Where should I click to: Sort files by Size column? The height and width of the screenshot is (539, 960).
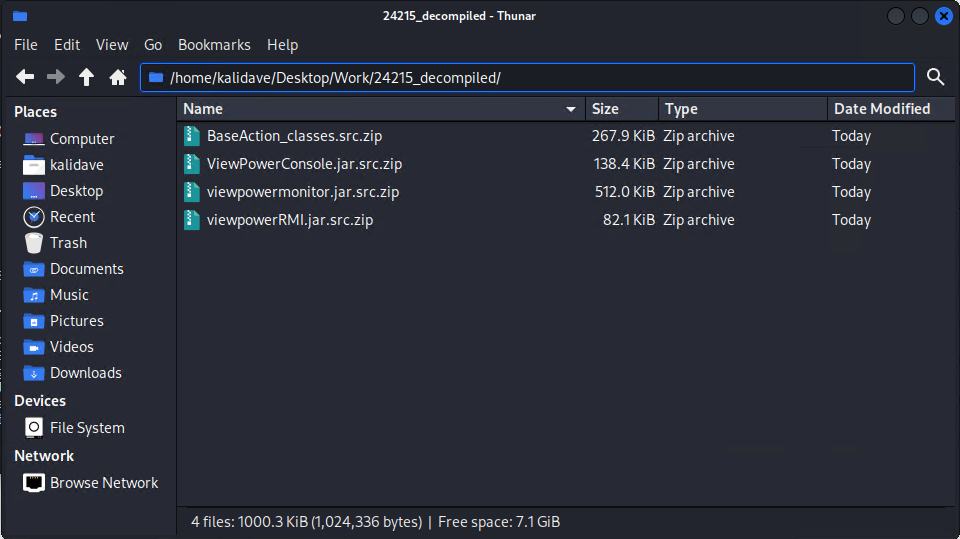620,109
